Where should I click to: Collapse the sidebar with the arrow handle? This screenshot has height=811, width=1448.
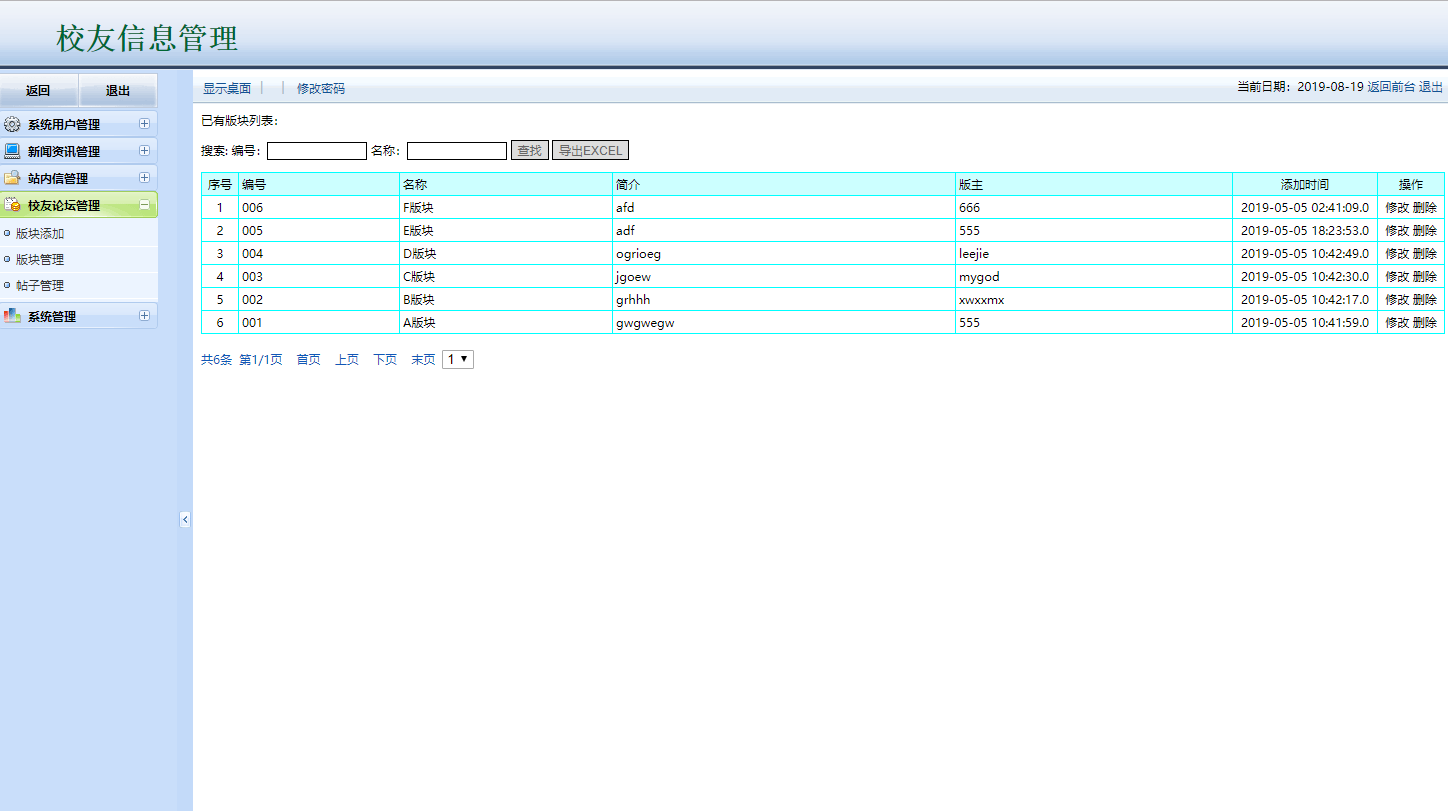[185, 519]
